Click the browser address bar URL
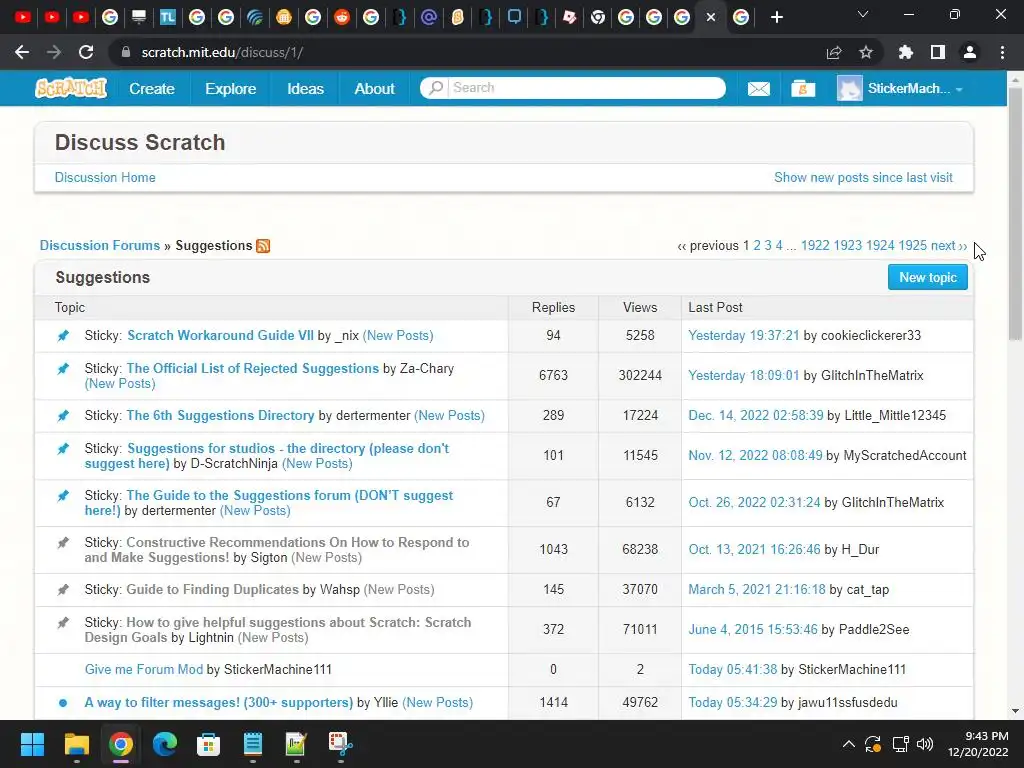Screen dimensions: 1024x768 pos(222,52)
